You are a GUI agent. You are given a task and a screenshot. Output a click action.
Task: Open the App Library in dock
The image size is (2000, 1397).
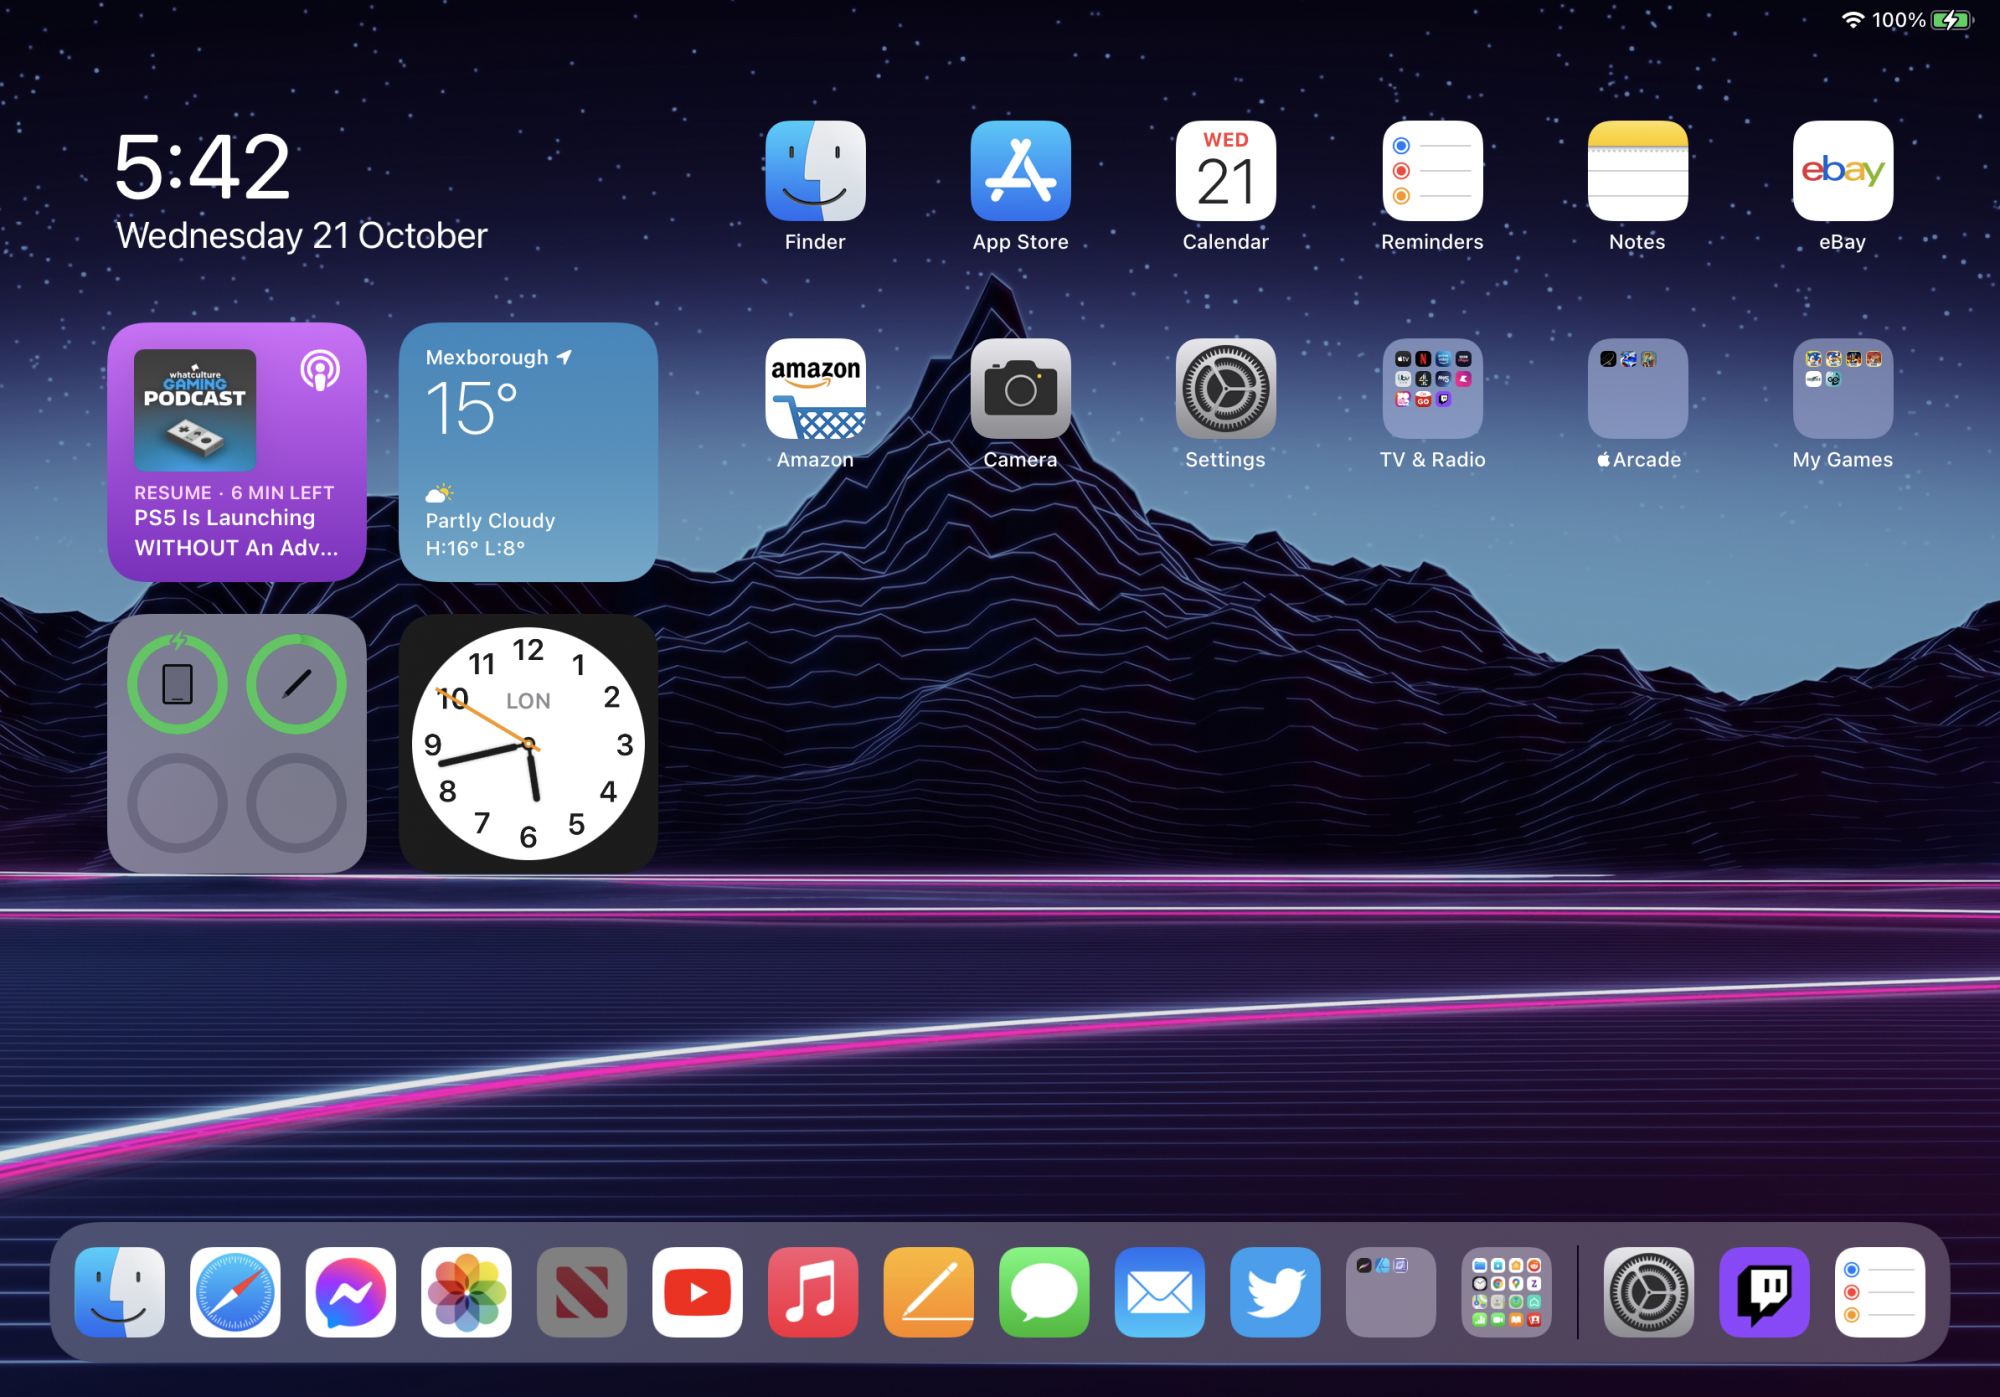tap(1506, 1292)
